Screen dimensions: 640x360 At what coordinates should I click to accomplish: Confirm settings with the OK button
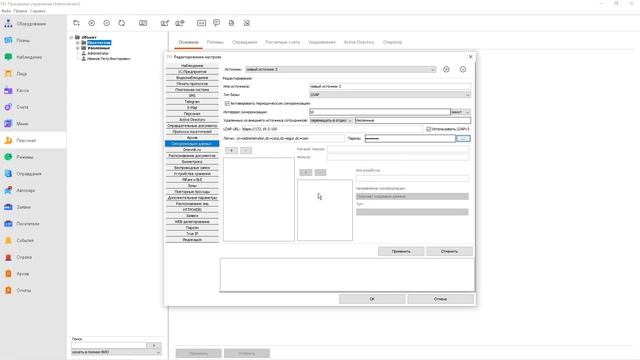[372, 299]
